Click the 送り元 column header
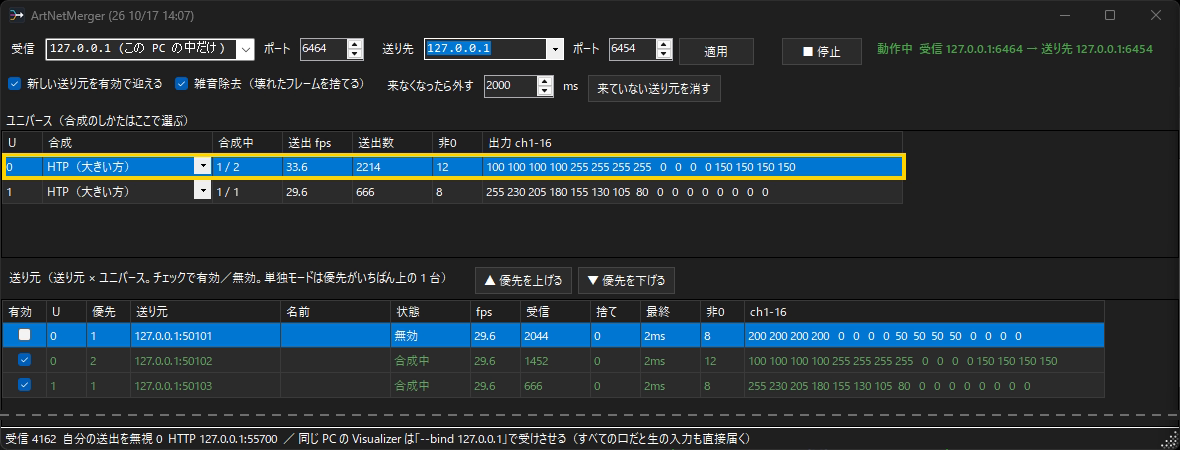This screenshot has width=1180, height=450. coord(205,311)
